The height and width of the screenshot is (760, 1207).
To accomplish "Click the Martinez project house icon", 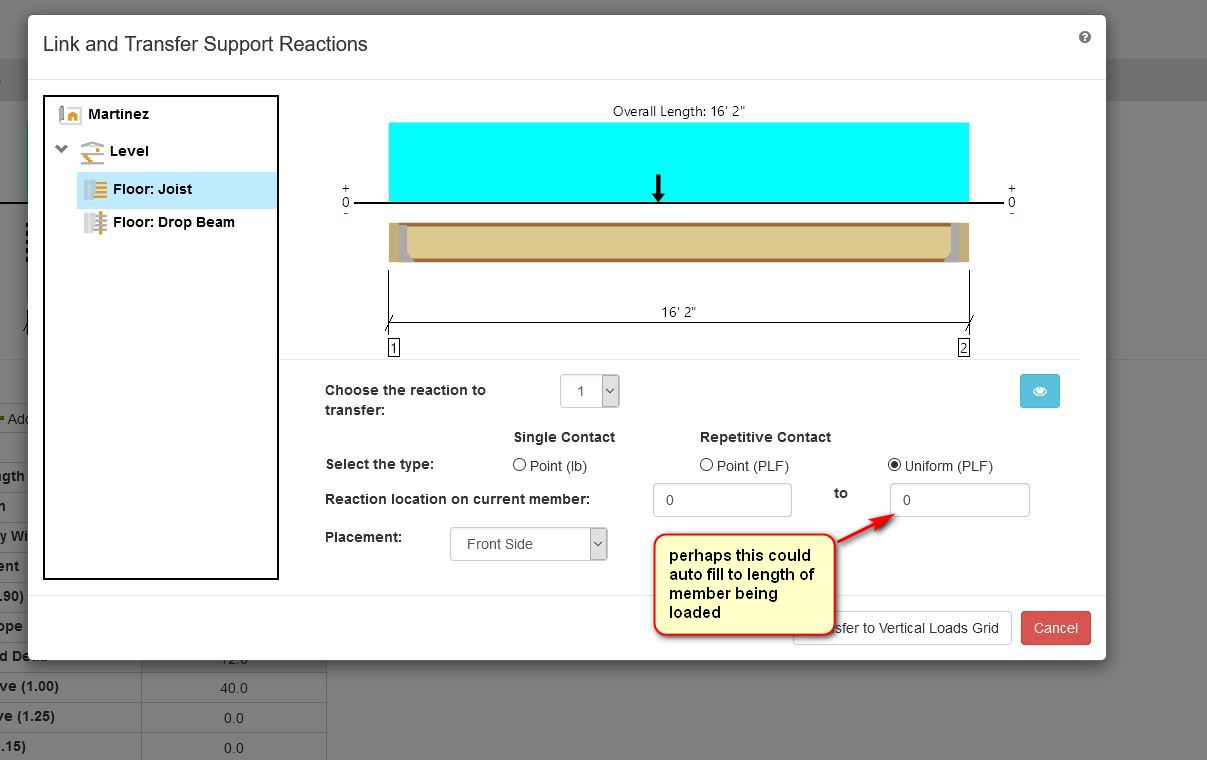I will click(70, 115).
